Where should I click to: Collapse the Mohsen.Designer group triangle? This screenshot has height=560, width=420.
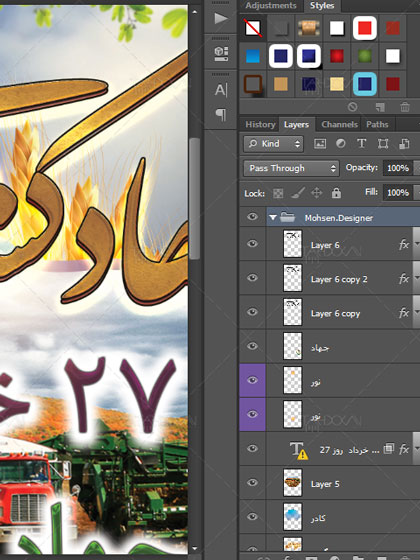click(273, 217)
